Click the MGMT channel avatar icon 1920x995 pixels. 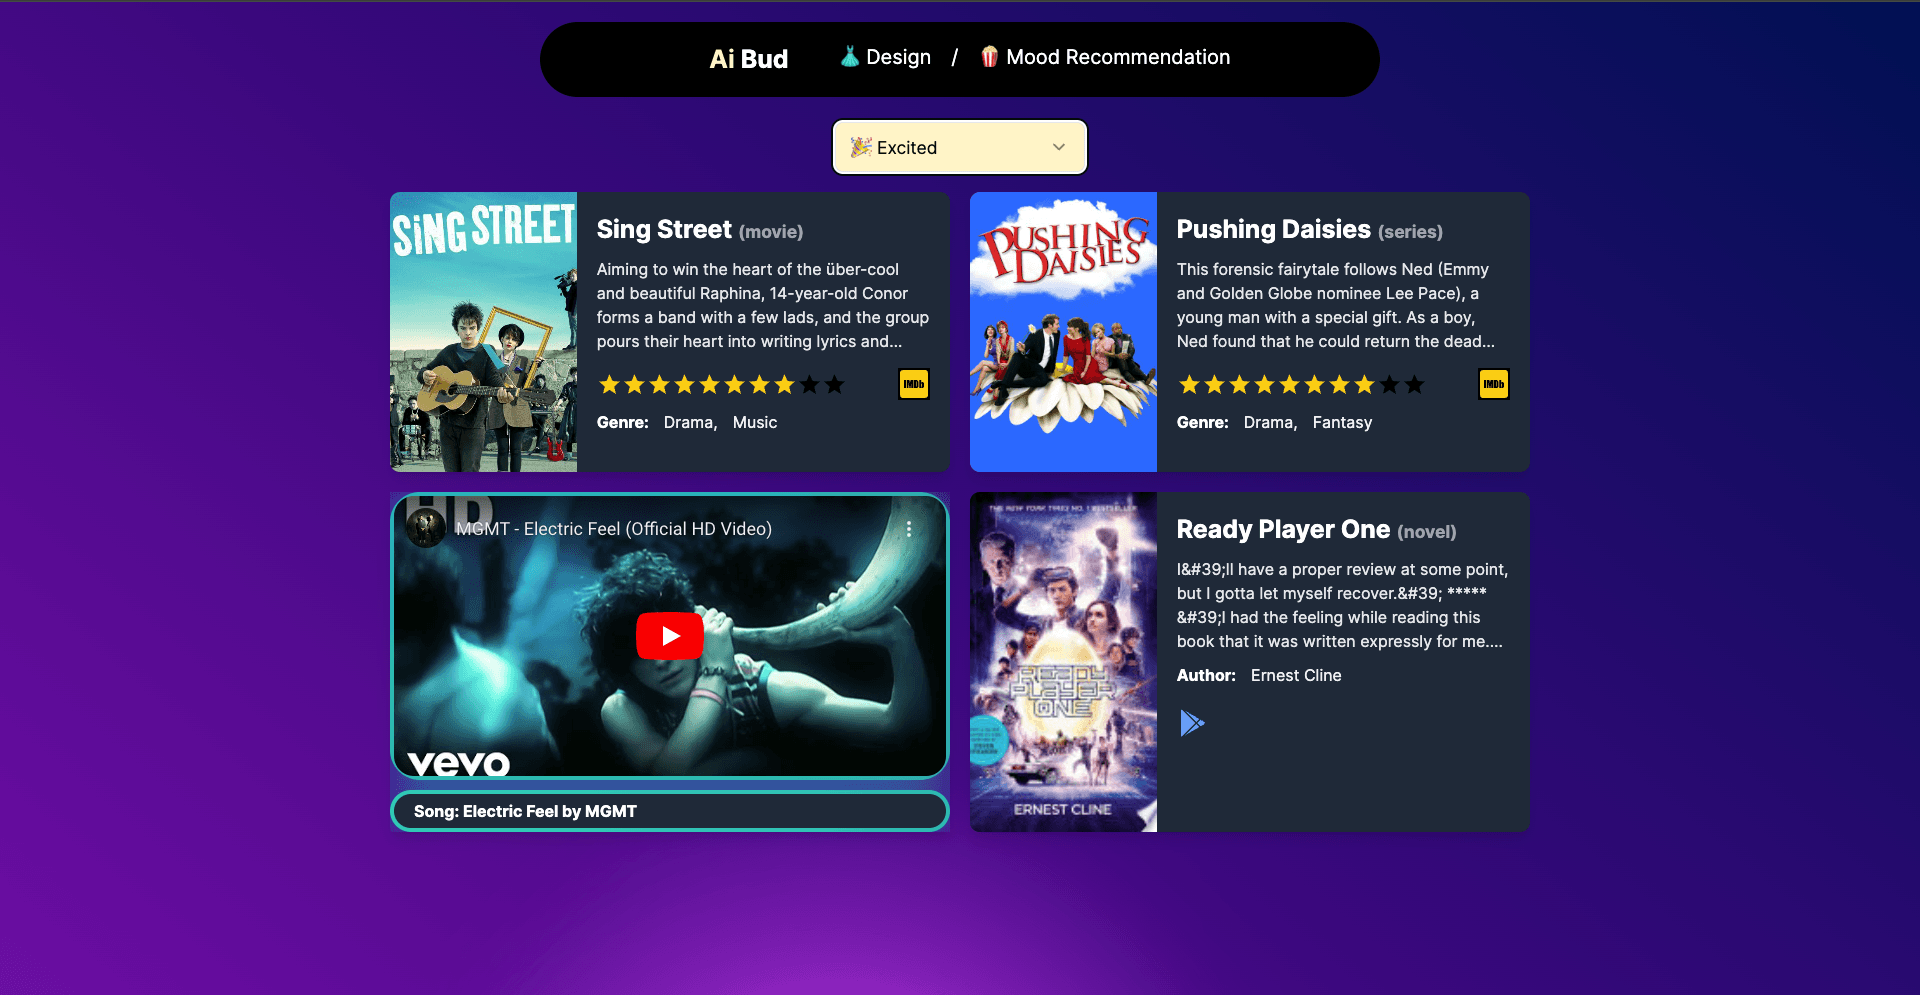pos(426,528)
